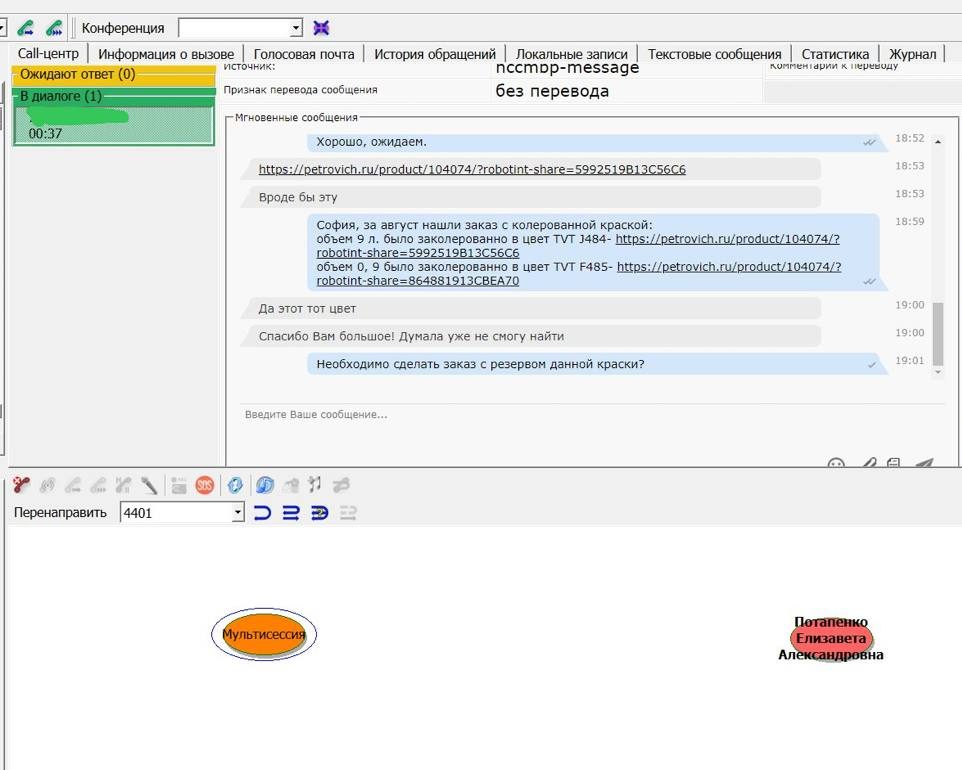Click the first blue redirect arrow icon
This screenshot has height=770, width=962.
(263, 513)
